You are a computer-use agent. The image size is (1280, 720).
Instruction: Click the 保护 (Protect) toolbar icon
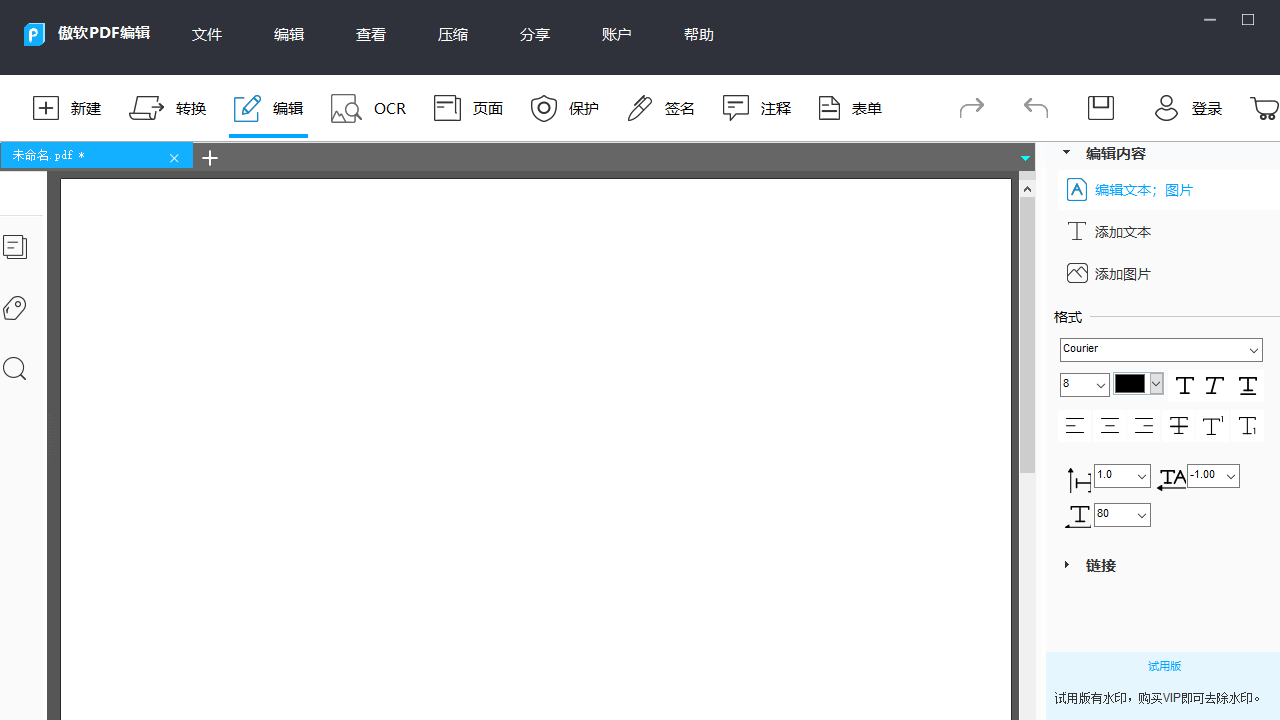(564, 108)
